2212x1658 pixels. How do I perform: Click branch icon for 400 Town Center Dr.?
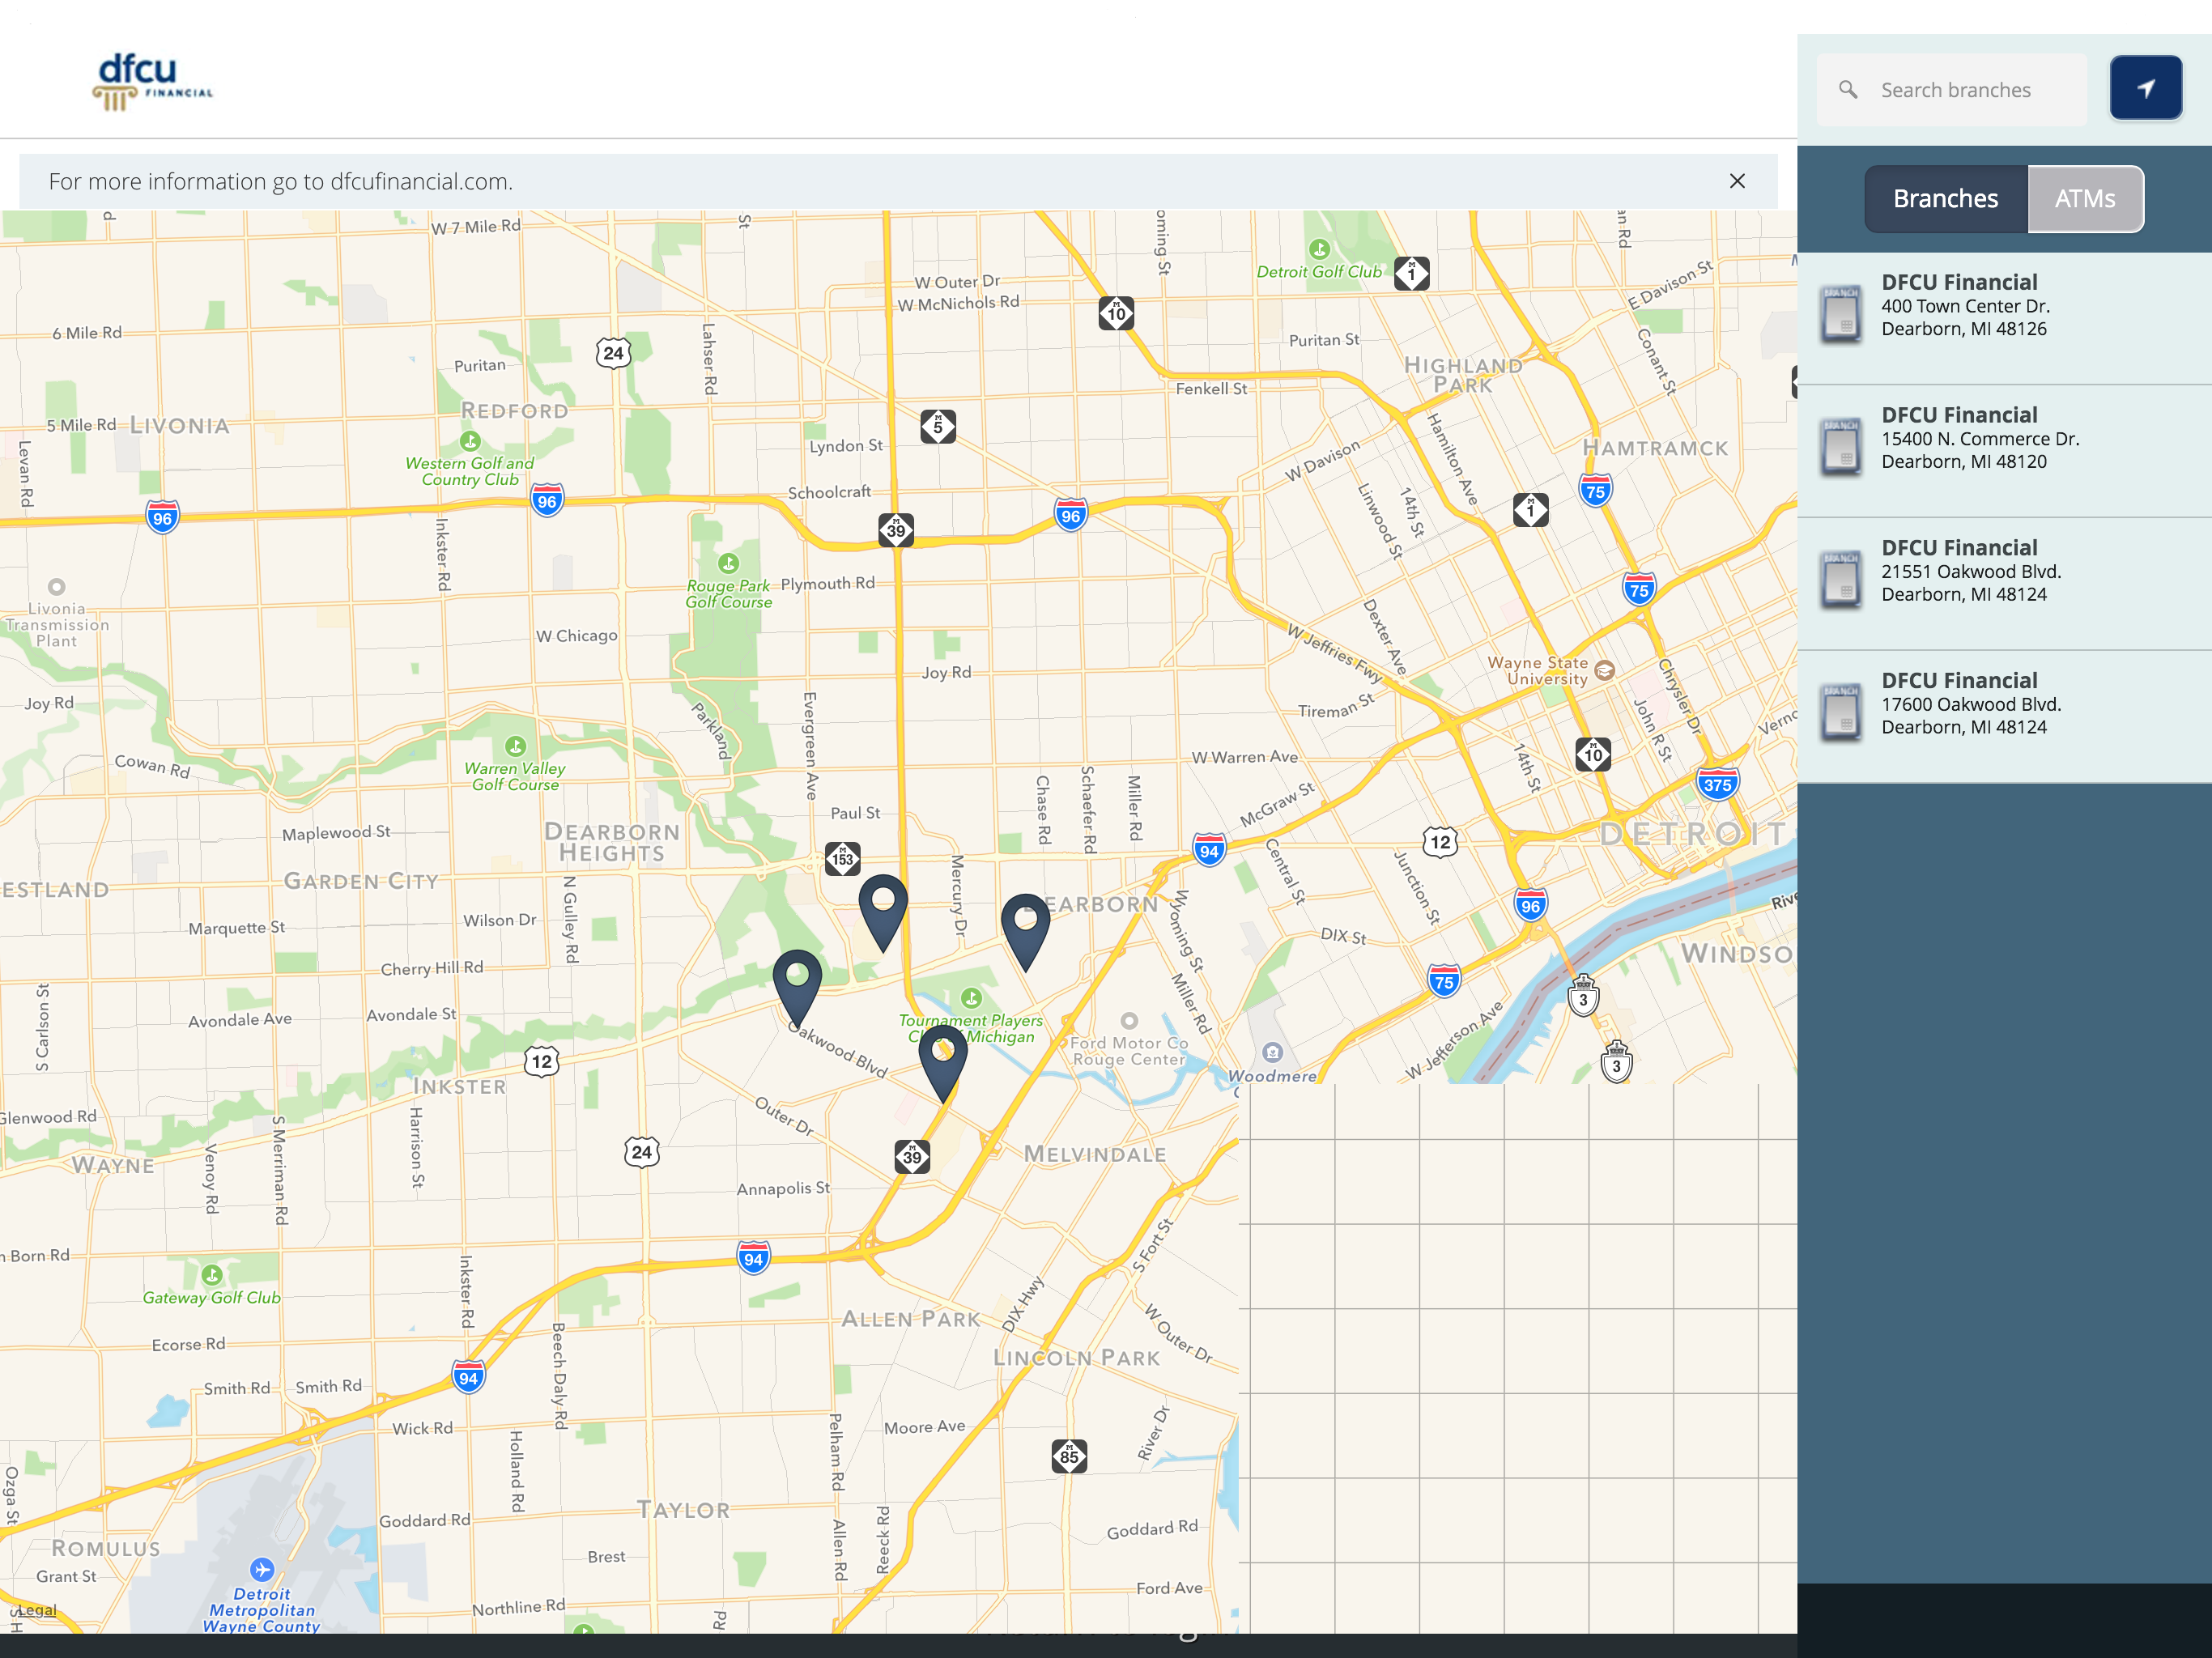(x=1841, y=313)
